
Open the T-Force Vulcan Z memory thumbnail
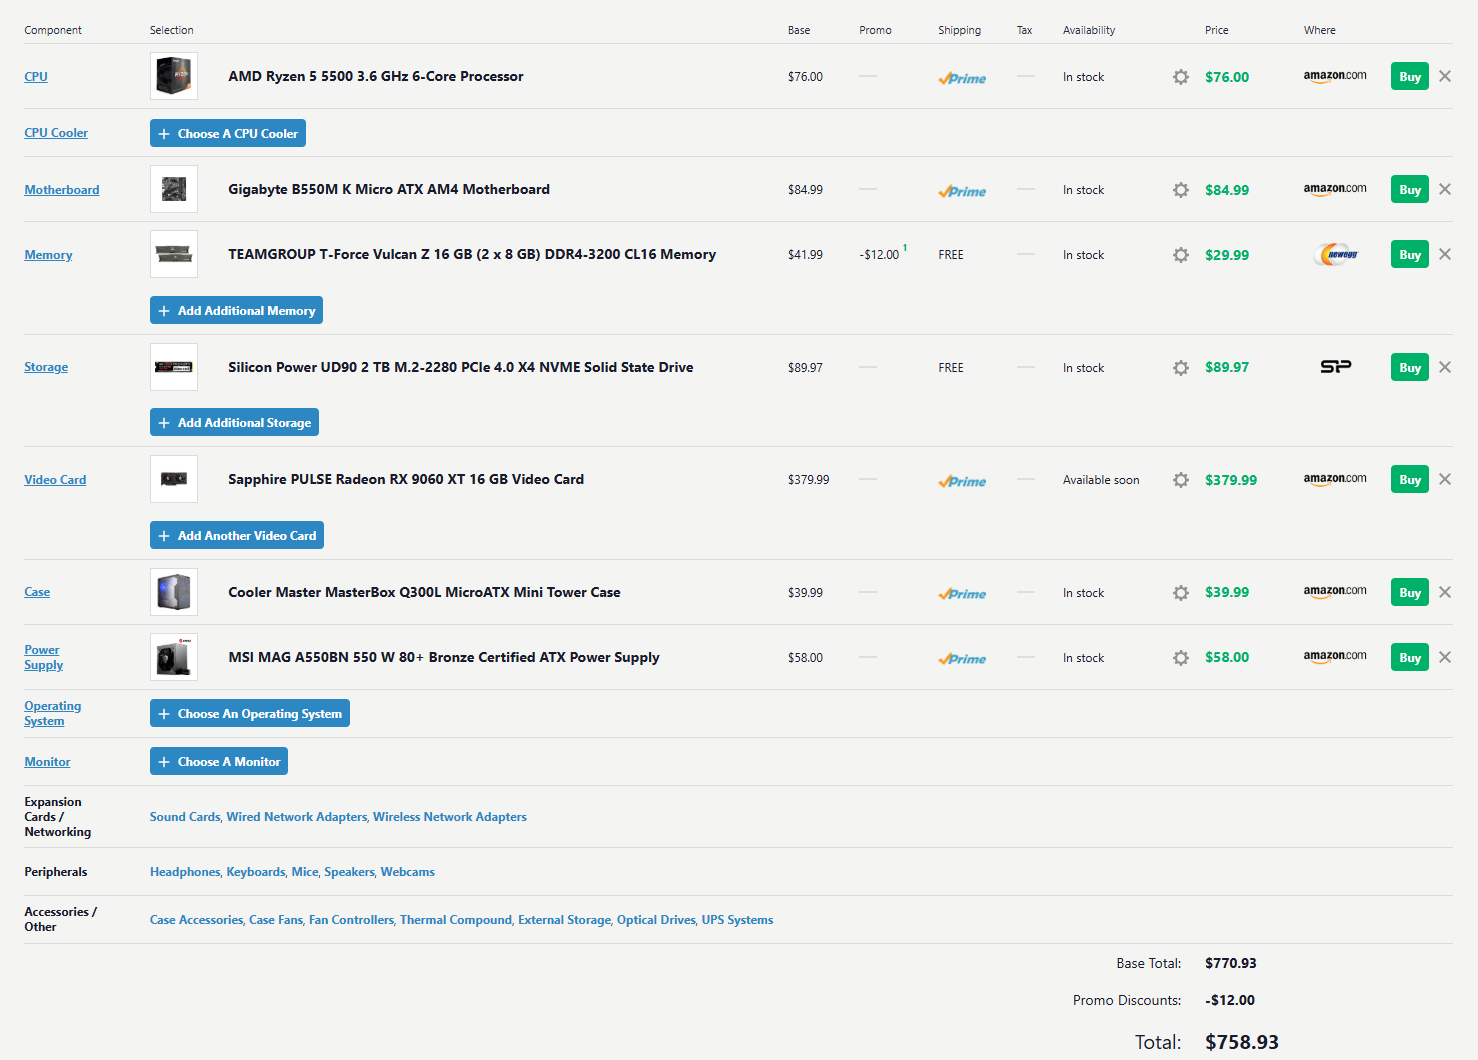coord(174,254)
